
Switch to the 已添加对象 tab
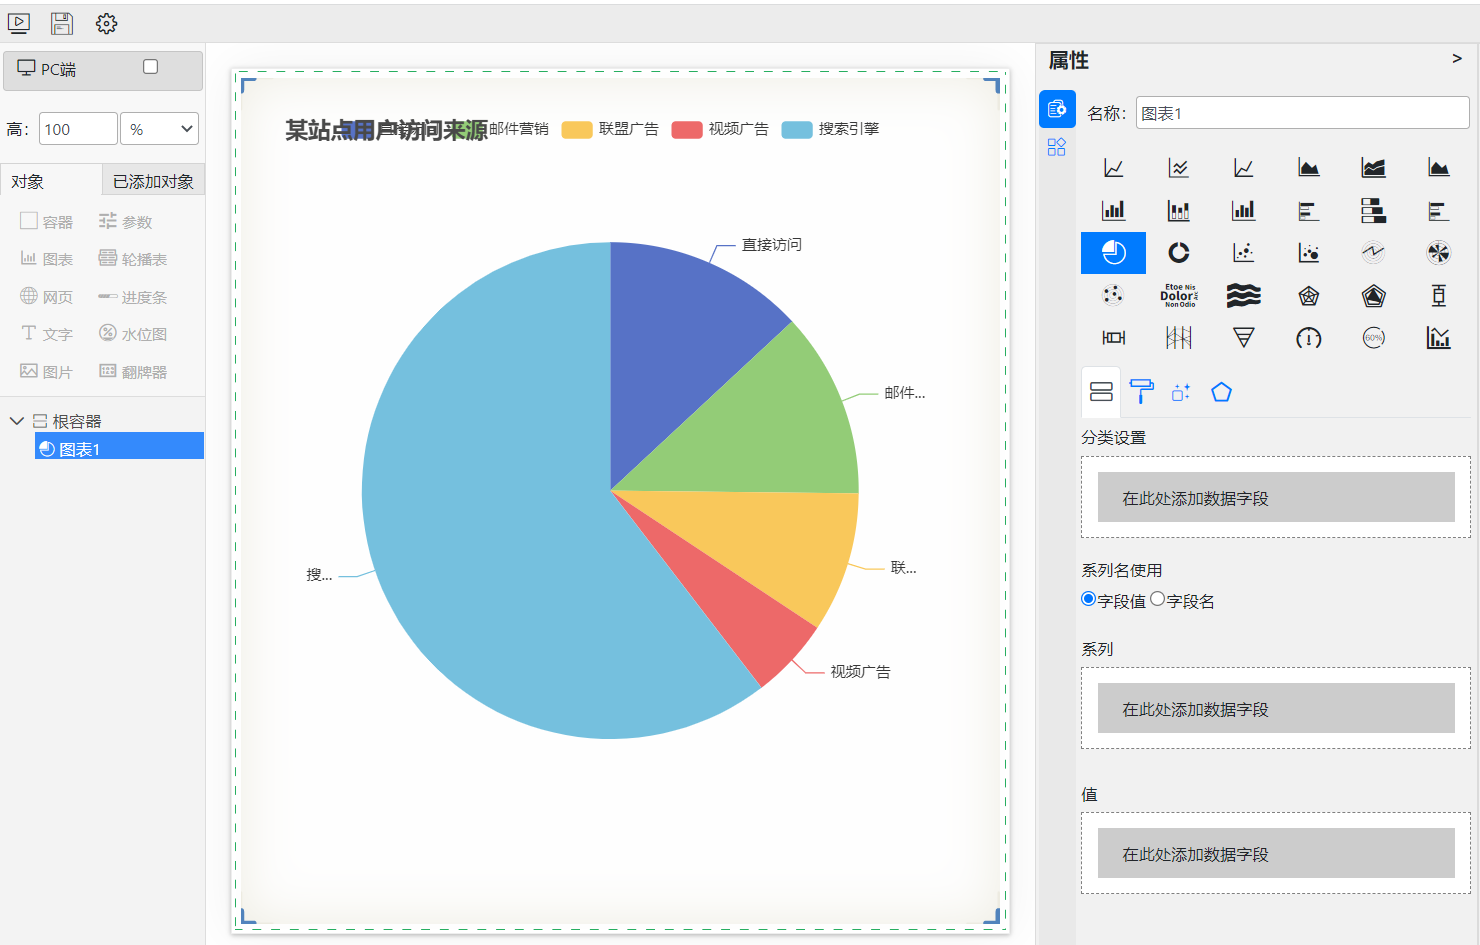tap(153, 181)
